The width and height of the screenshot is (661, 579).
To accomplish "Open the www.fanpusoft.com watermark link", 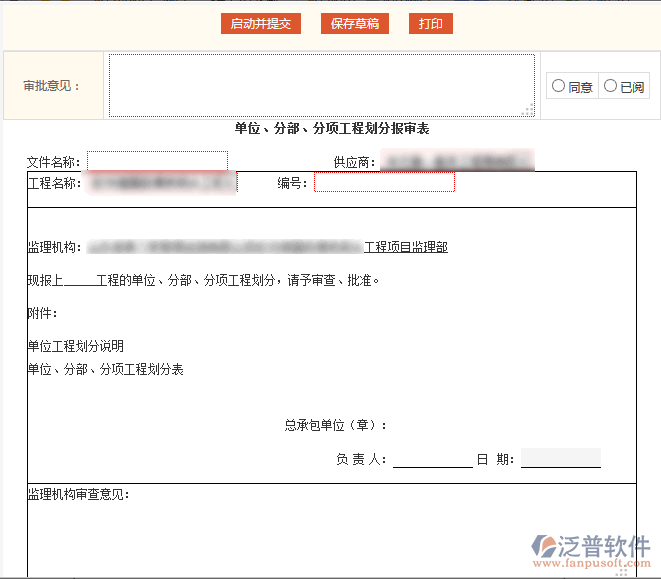I will (x=596, y=565).
